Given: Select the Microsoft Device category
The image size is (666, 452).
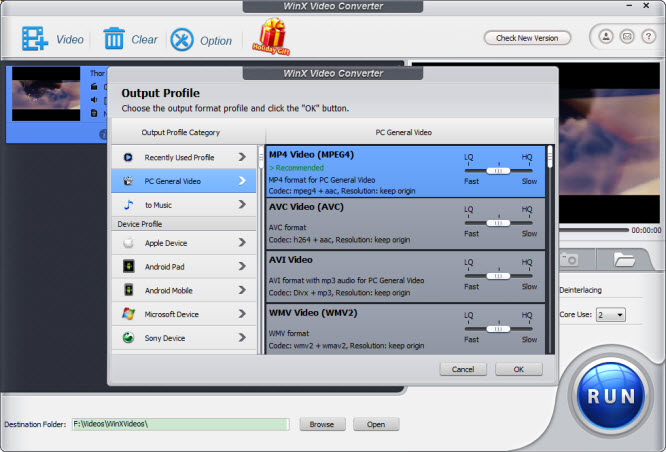Looking at the screenshot, I should pos(184,314).
